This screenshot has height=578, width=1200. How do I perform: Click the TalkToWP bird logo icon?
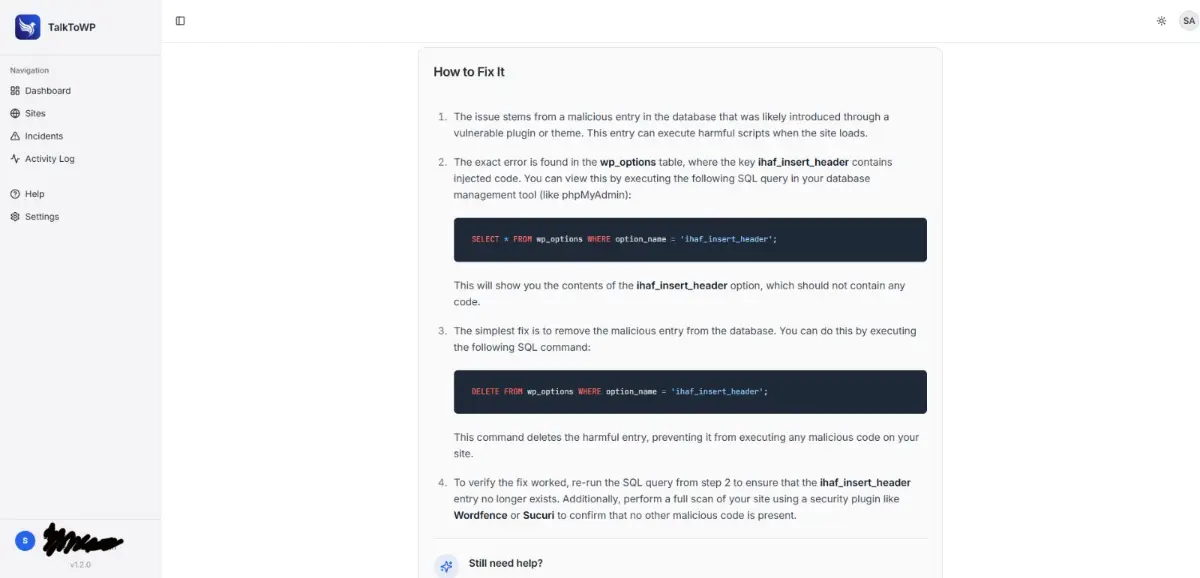27,27
